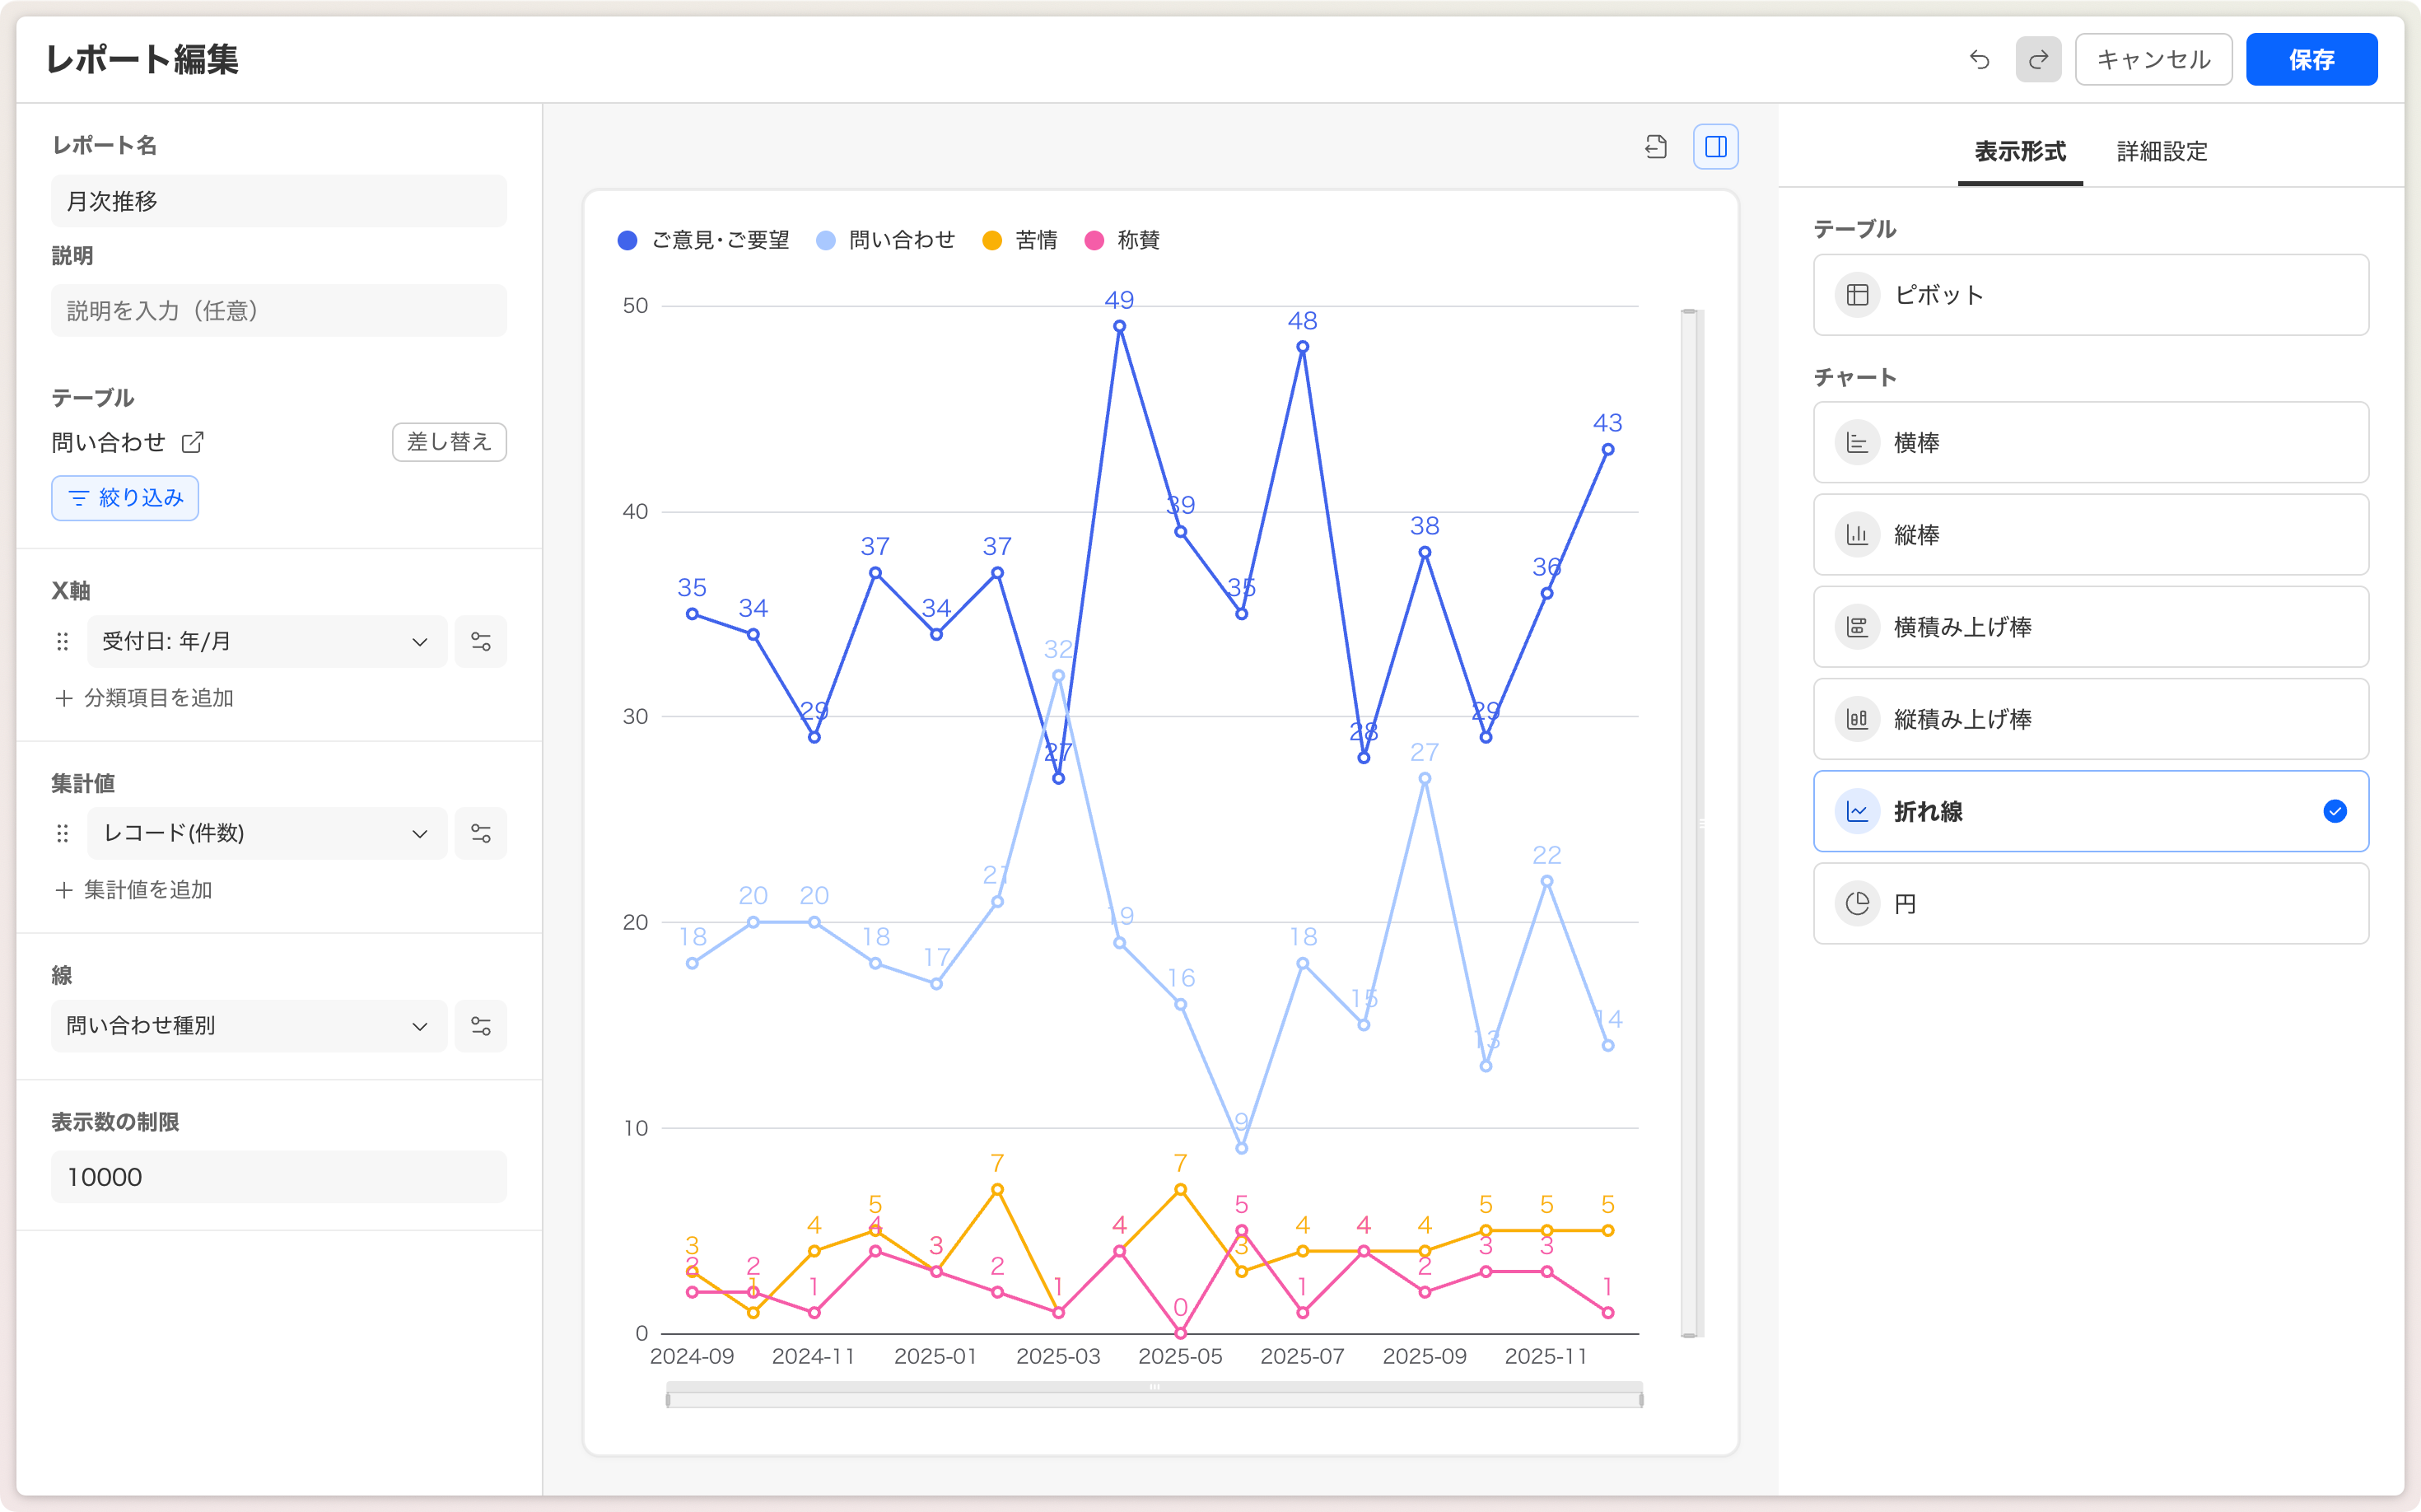Viewport: 2421px width, 1512px height.
Task: Click the redo arrow icon
Action: [x=2038, y=60]
